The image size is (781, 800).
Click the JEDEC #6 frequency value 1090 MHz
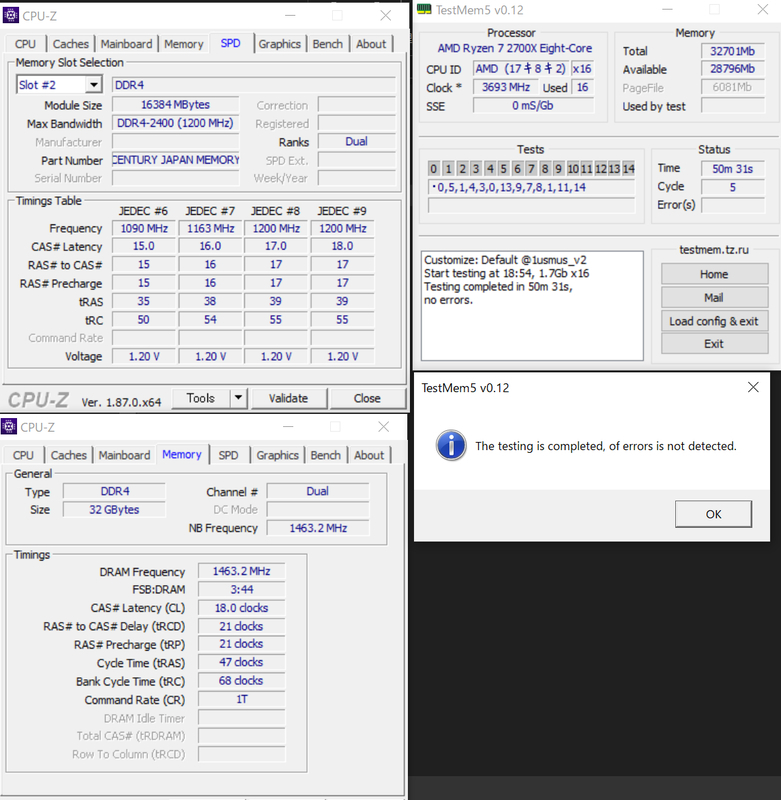click(144, 228)
